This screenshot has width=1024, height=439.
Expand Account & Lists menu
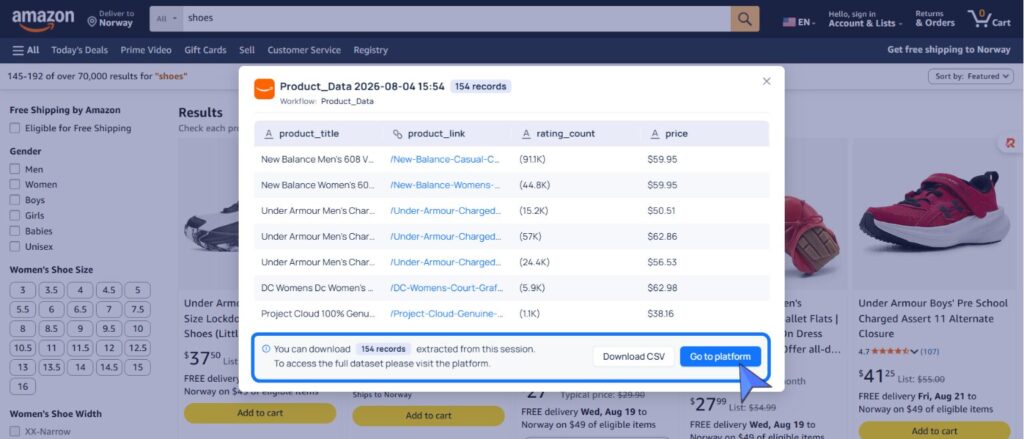tap(865, 19)
